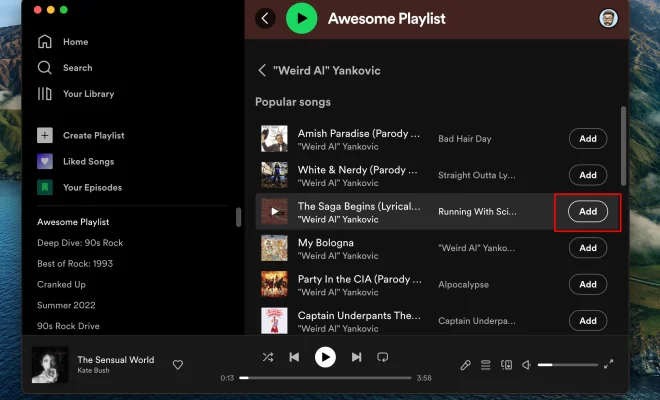
Task: Open Best of Rock: 1993 playlist
Action: point(75,264)
